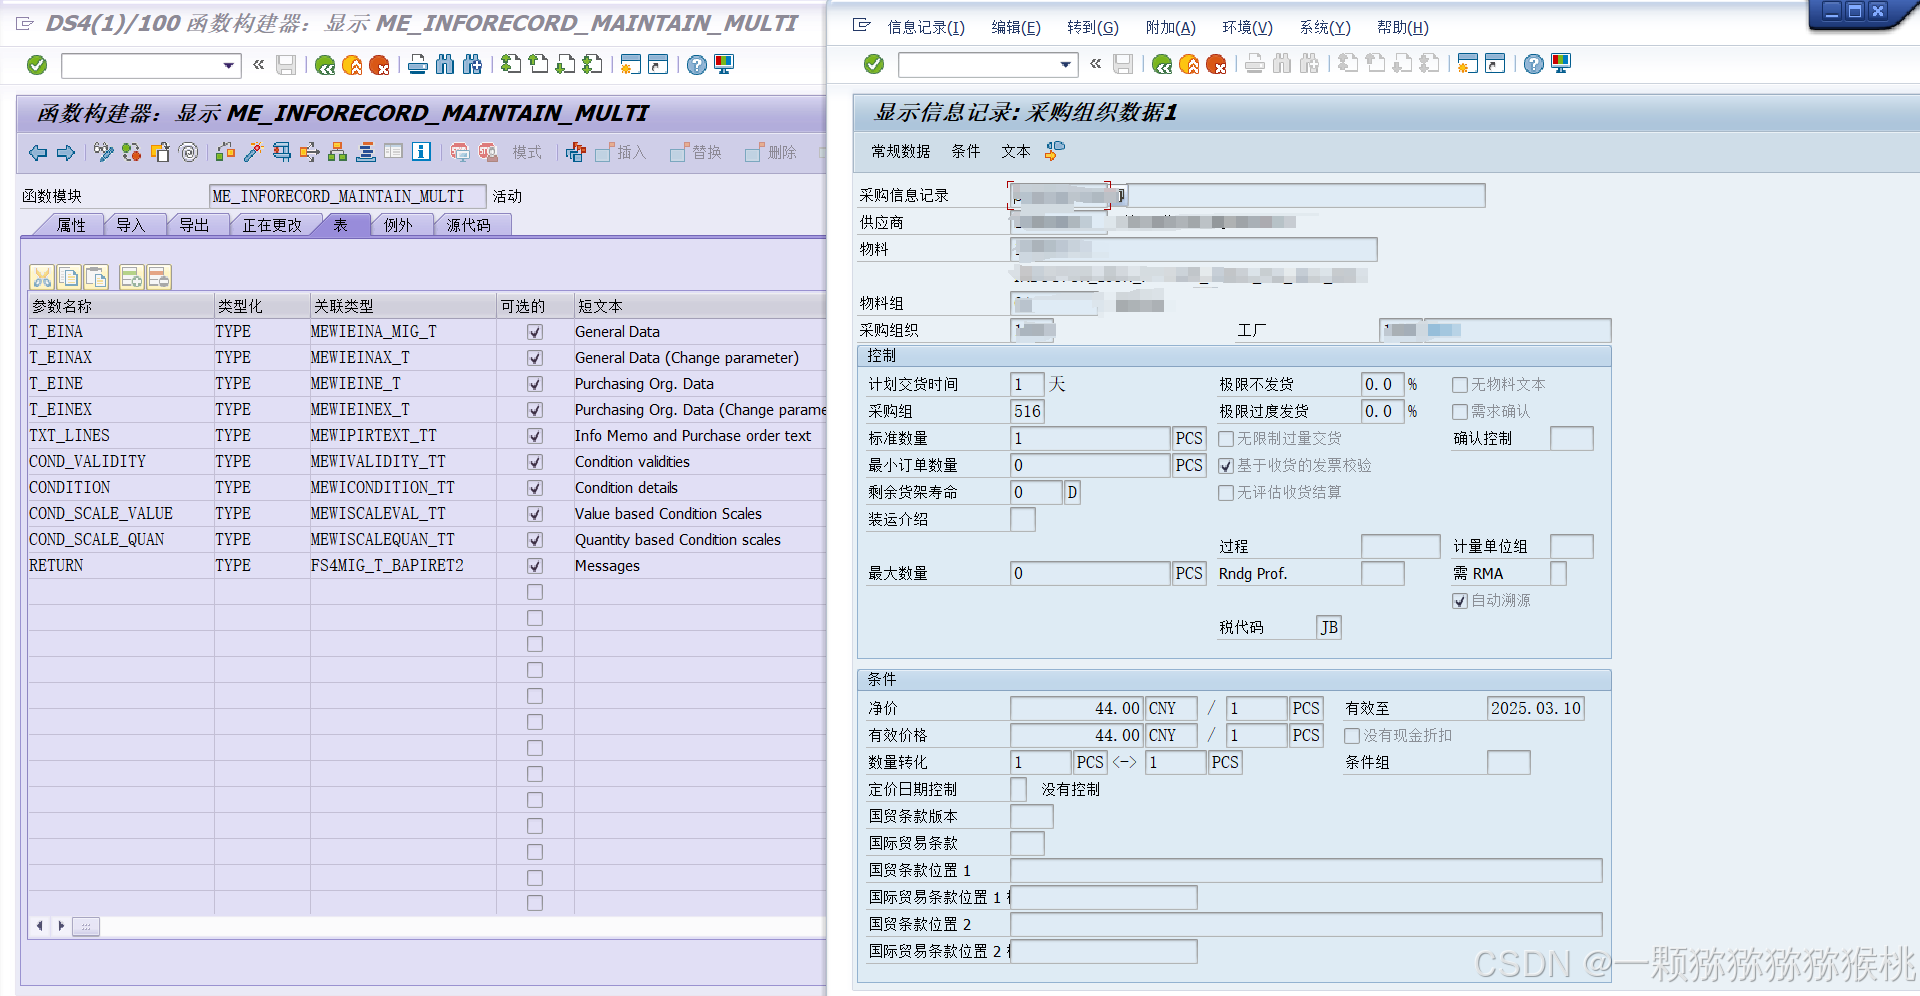Image resolution: width=1920 pixels, height=996 pixels.
Task: Open 编辑 menu
Action: click(x=1016, y=28)
